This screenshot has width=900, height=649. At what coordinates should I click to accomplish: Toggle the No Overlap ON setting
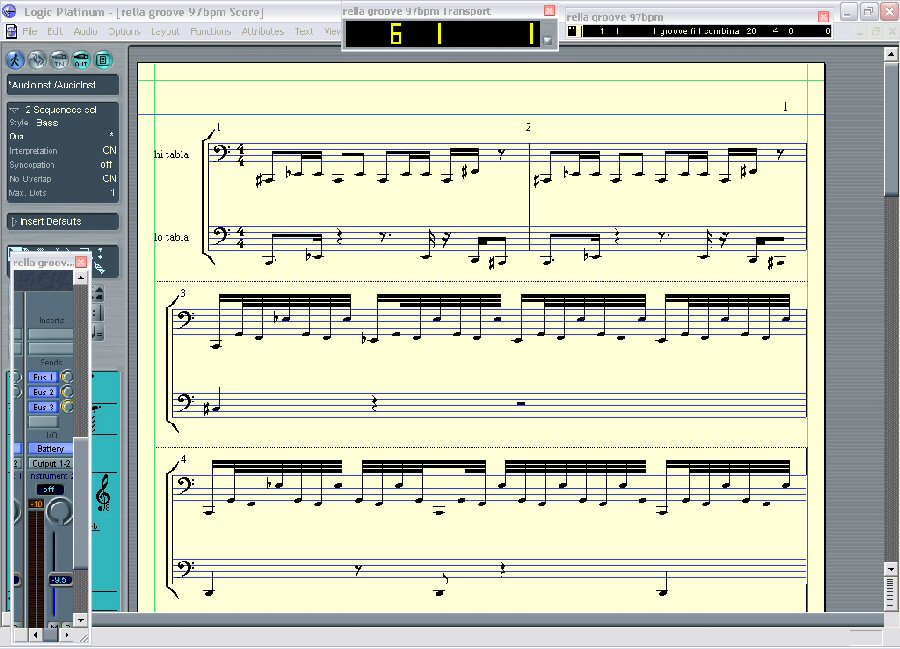tap(109, 179)
